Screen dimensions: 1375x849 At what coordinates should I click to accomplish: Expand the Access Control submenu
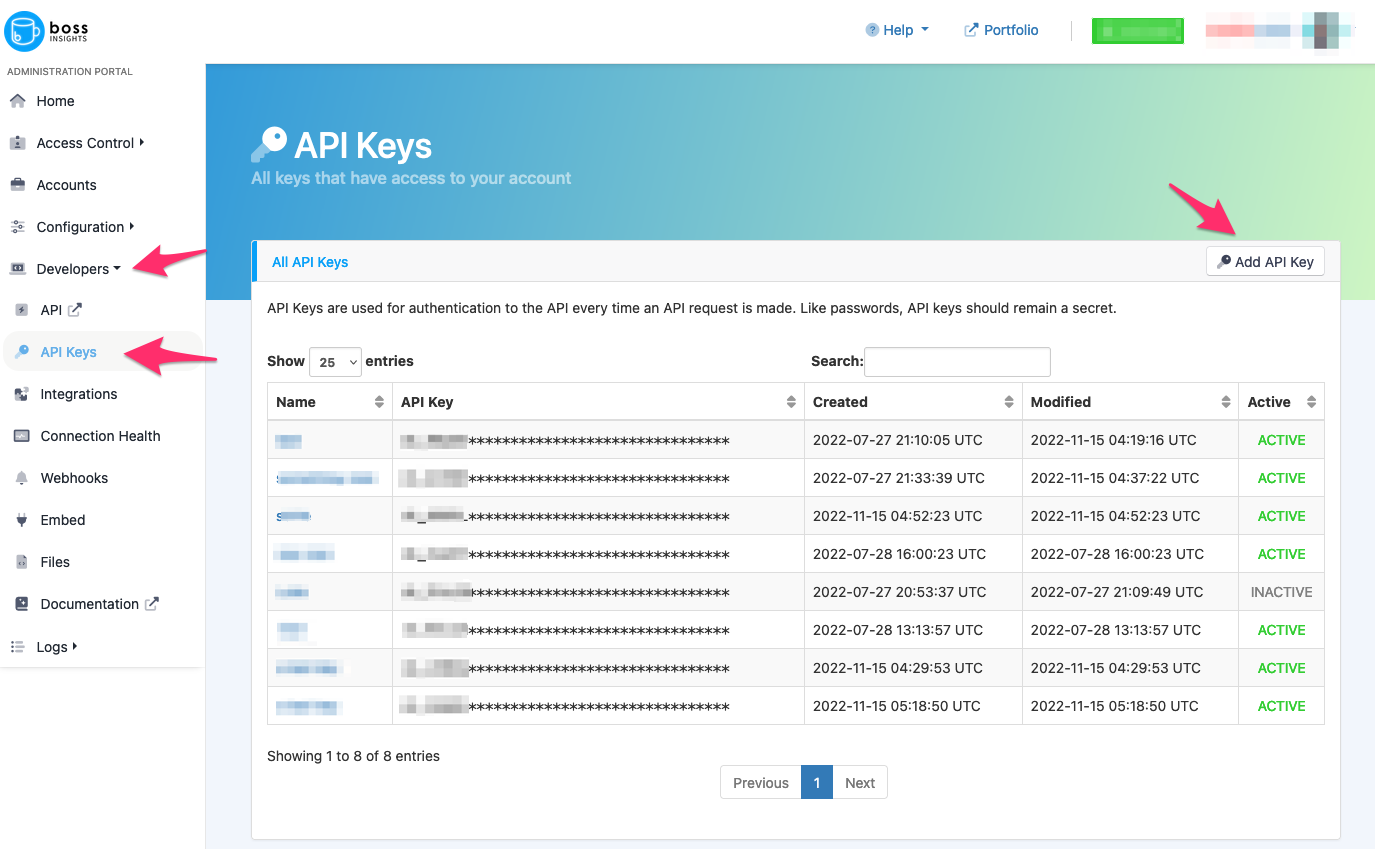click(x=91, y=143)
